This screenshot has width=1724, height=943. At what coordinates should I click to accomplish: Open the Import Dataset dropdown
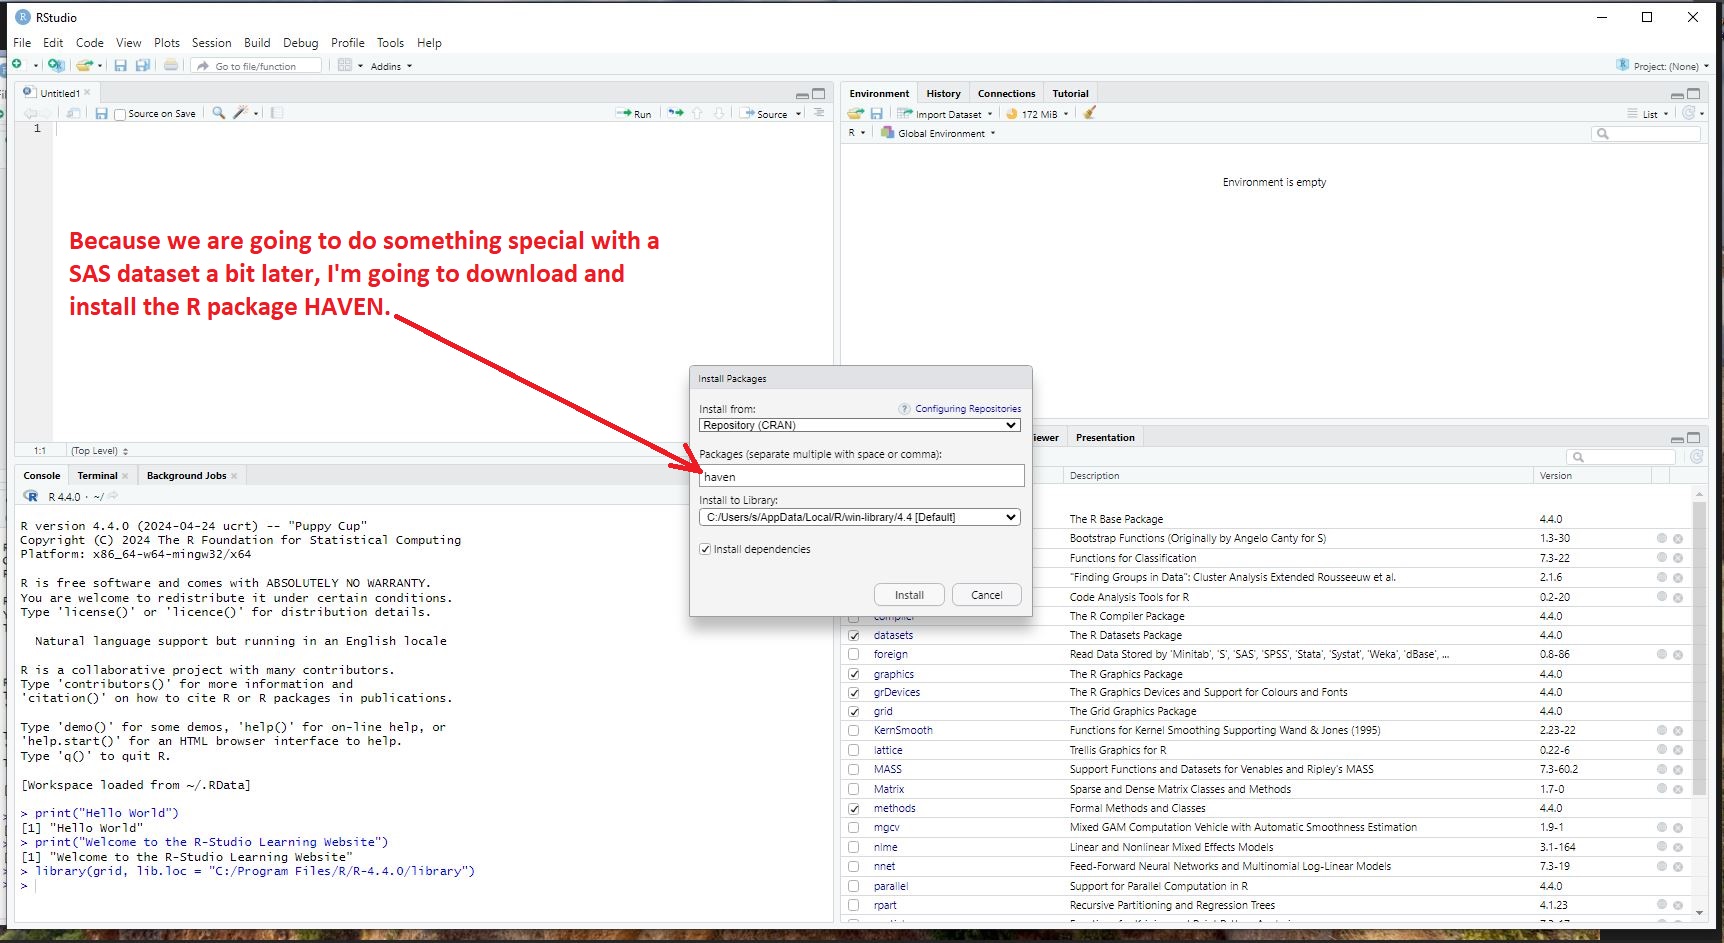[946, 114]
